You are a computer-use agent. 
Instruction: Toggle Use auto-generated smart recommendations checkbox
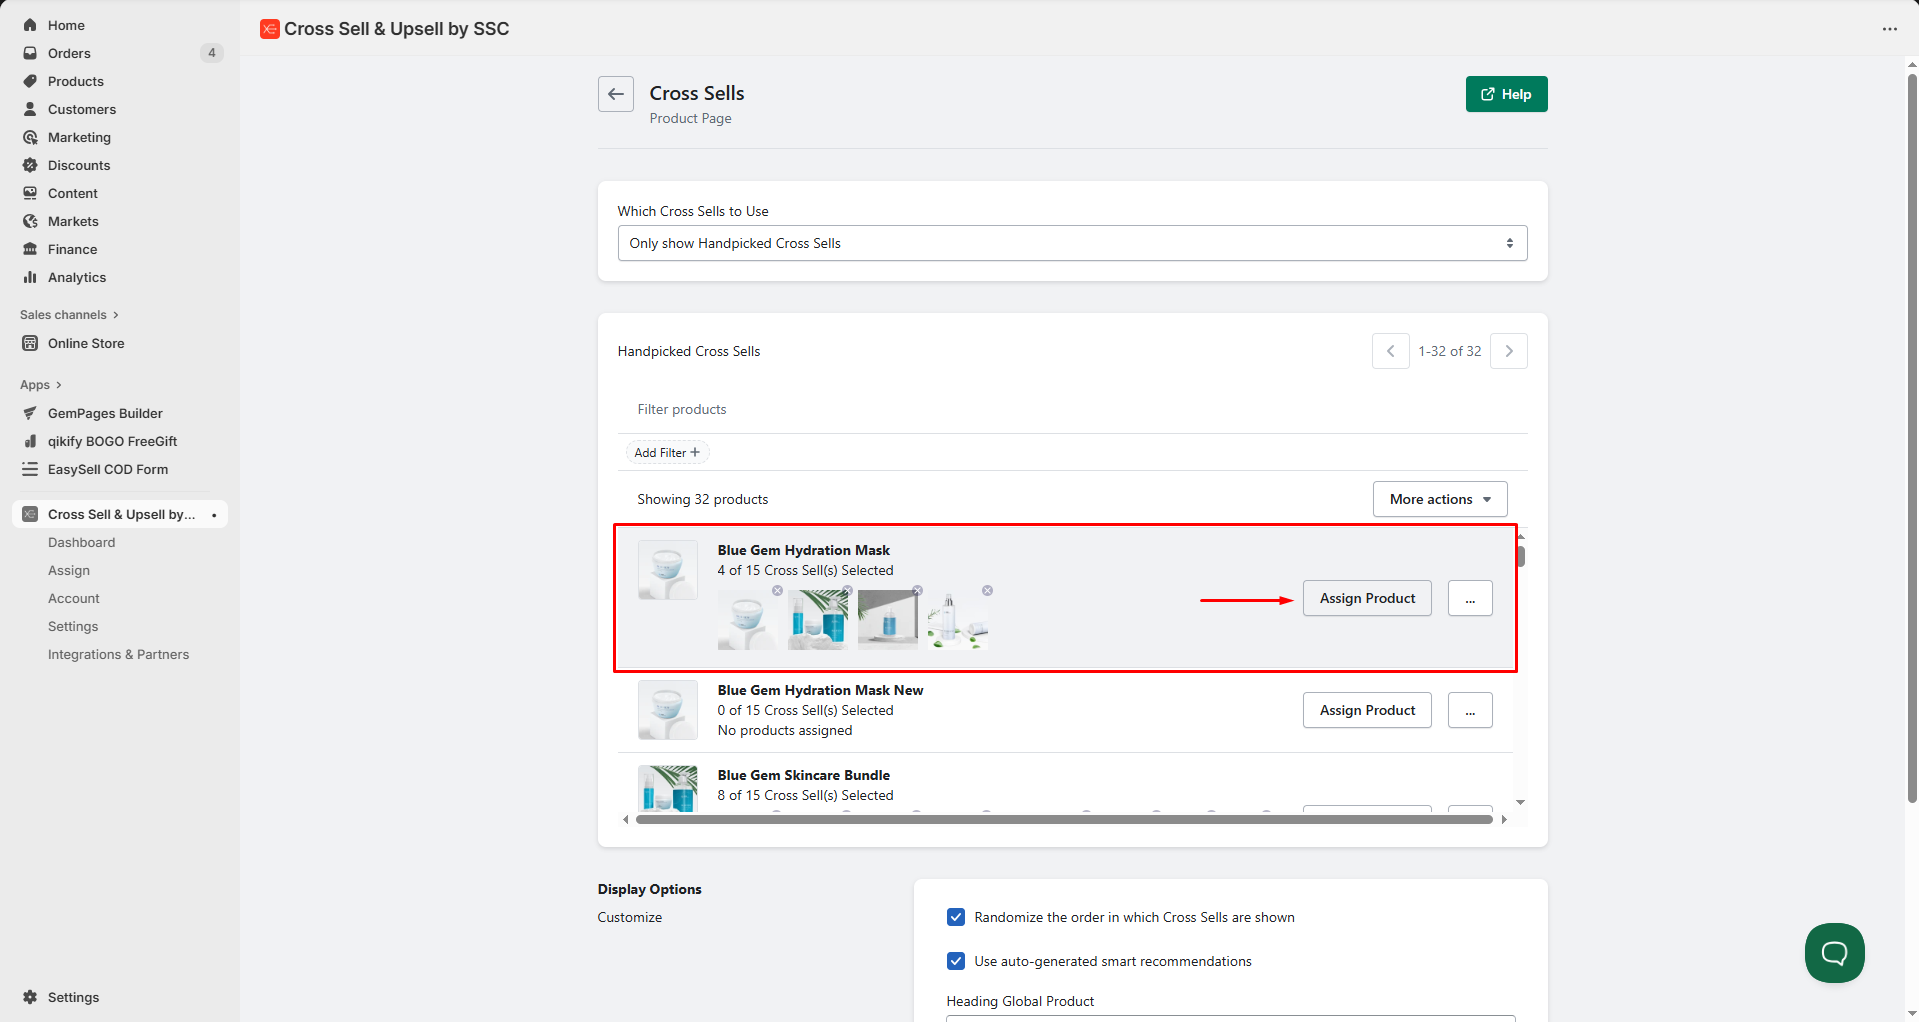click(956, 961)
